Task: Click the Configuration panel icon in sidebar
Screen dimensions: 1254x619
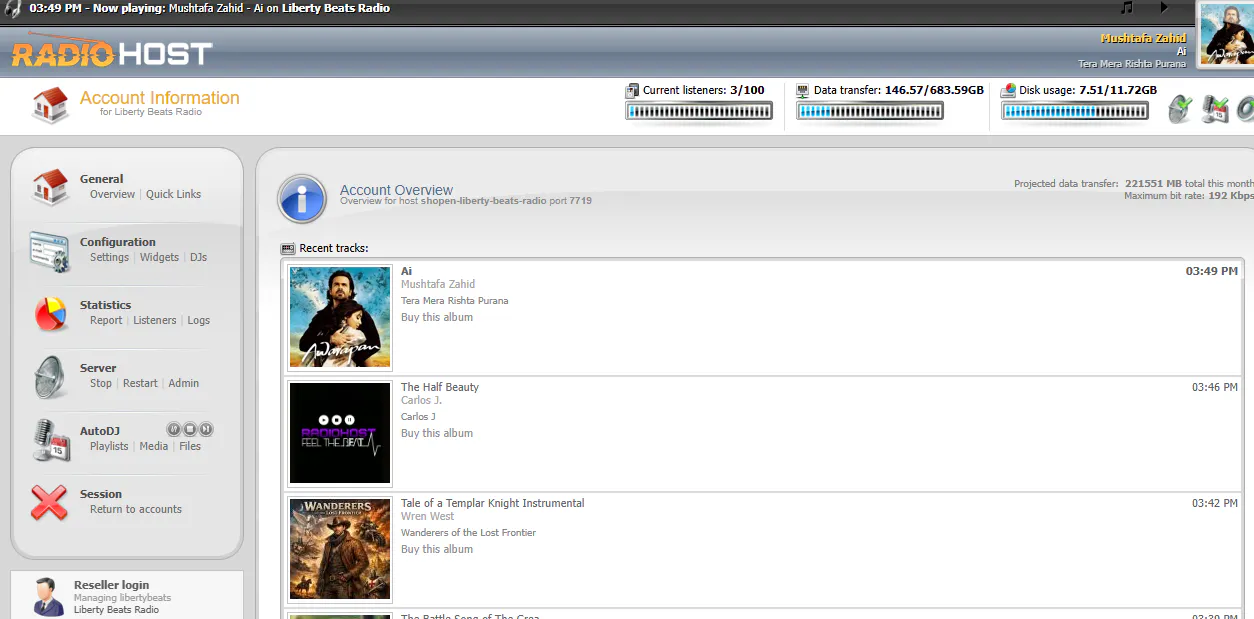Action: click(50, 251)
